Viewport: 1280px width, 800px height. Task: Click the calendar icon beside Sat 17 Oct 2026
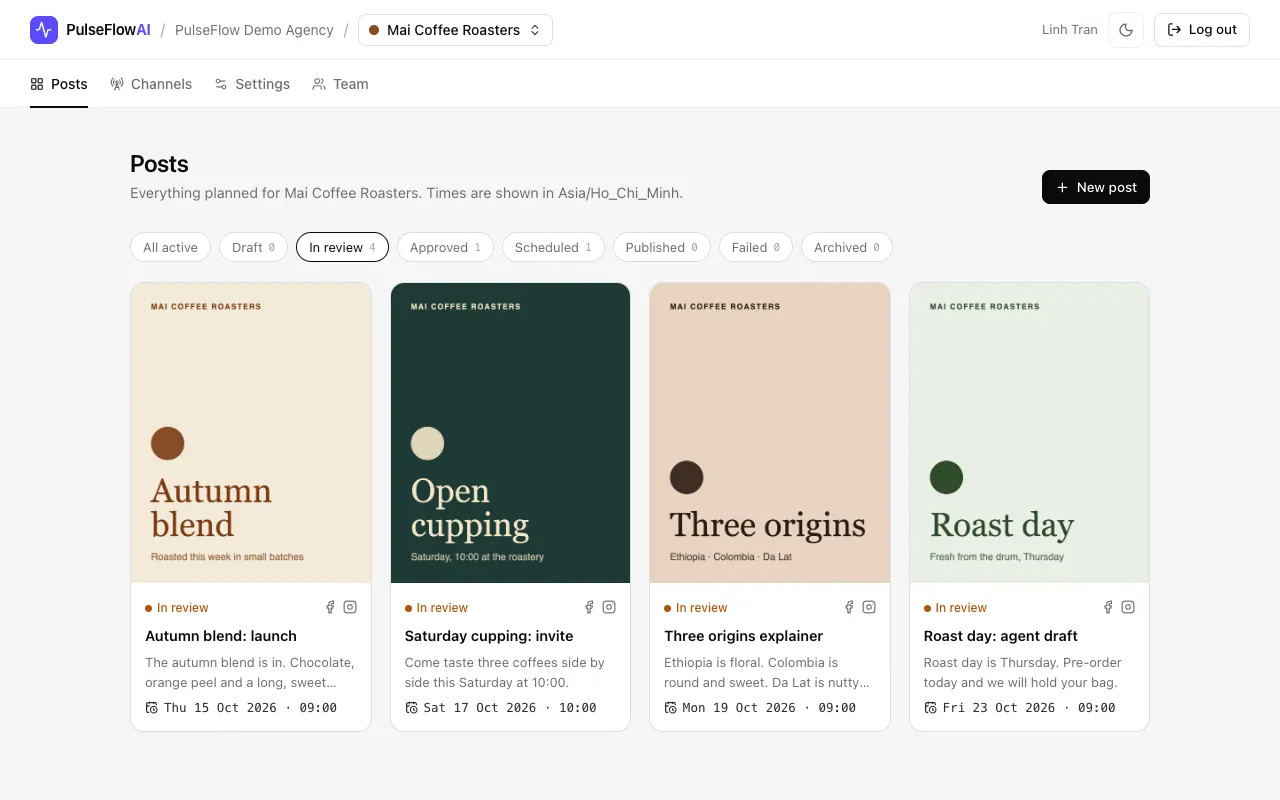click(x=412, y=708)
